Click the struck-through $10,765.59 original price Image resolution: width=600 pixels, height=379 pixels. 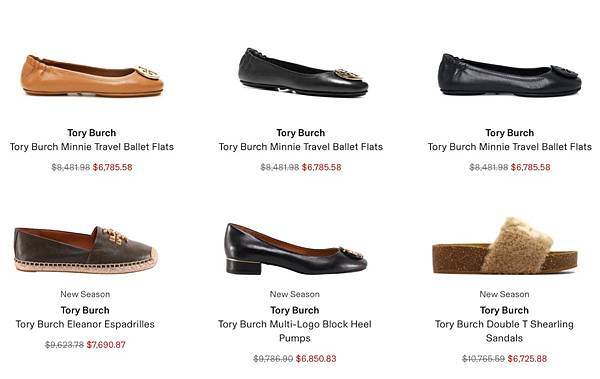click(x=483, y=359)
